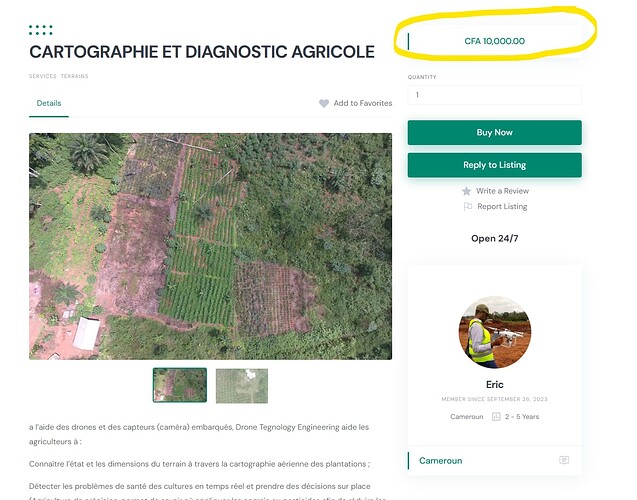Select the second plantation map thumbnail
The height and width of the screenshot is (500, 637).
(242, 385)
